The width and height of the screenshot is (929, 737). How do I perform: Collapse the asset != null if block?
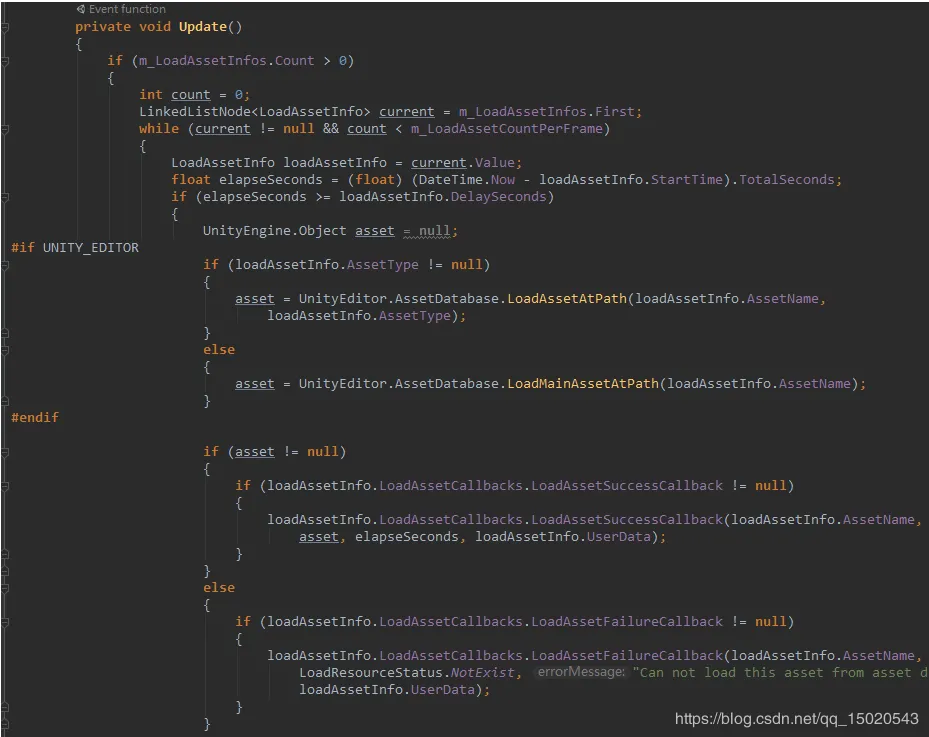click(5, 452)
